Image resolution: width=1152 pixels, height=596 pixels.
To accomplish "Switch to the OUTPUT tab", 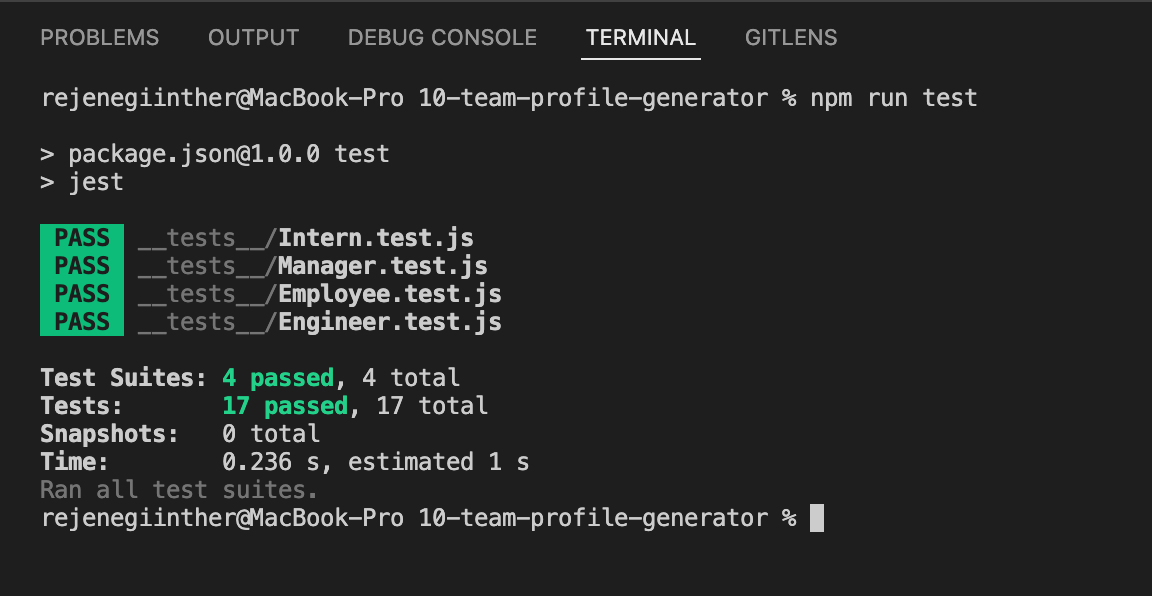I will pyautogui.click(x=253, y=38).
